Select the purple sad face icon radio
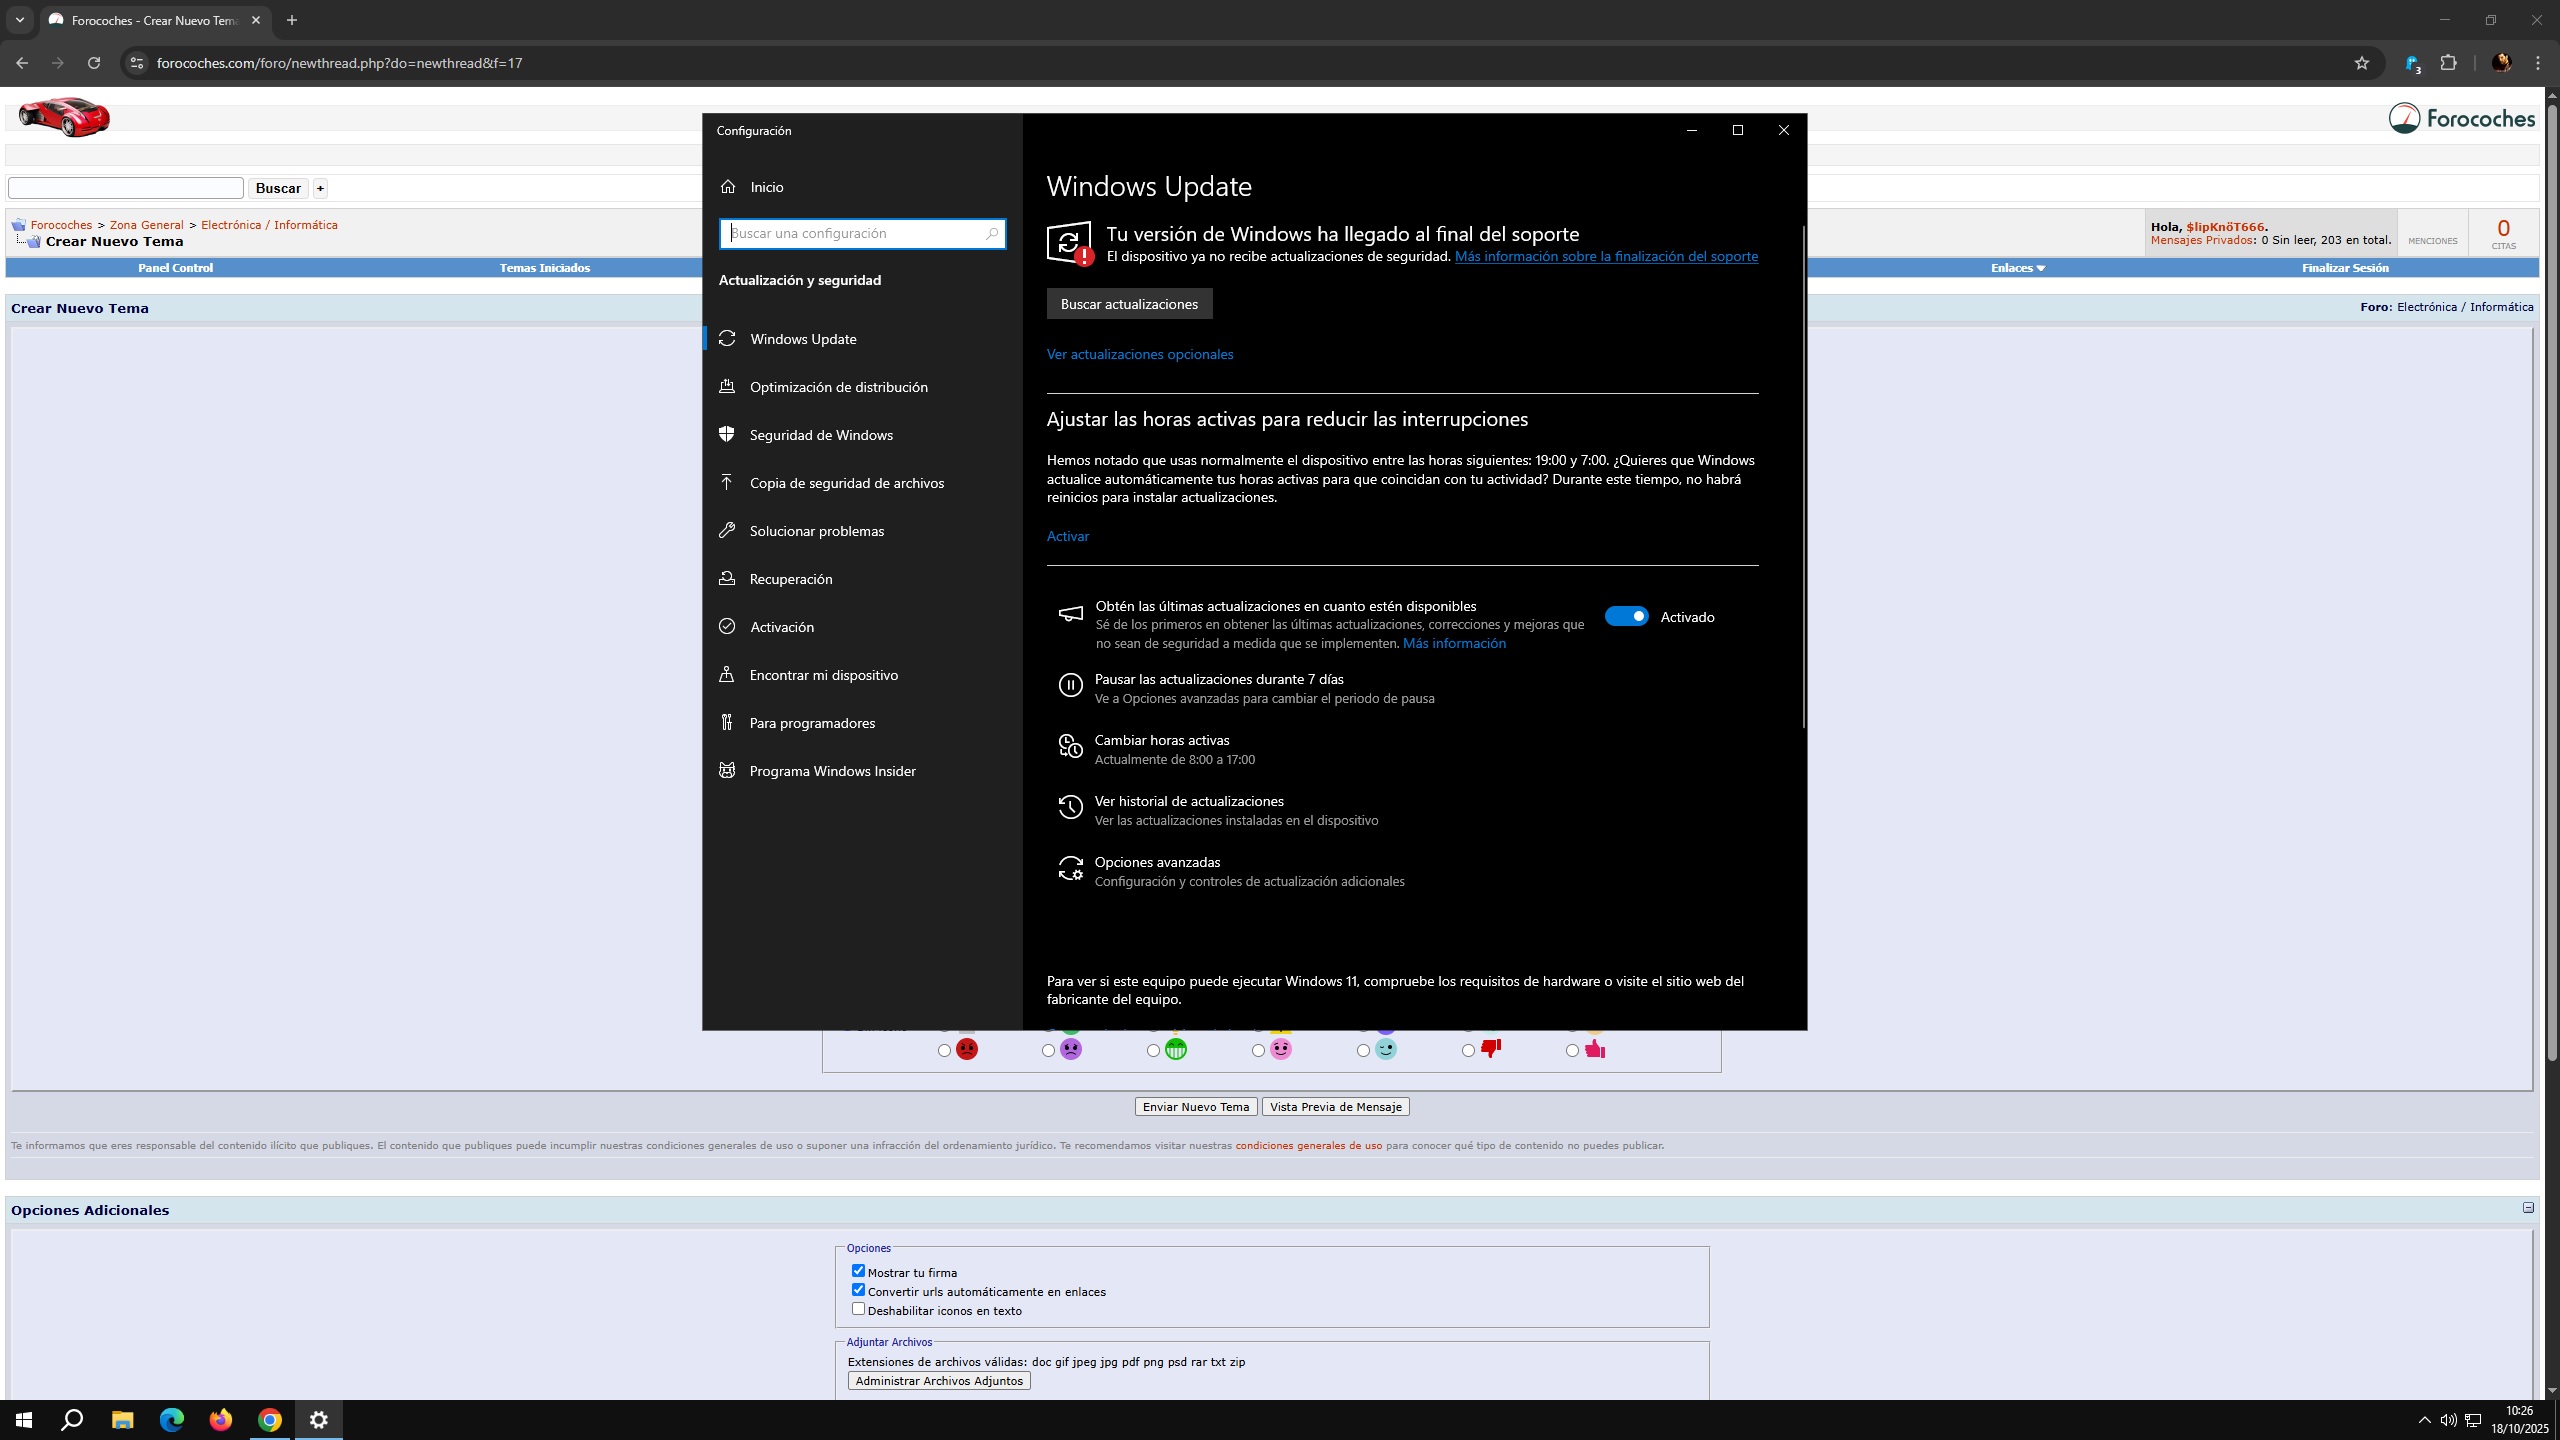The image size is (2560, 1440). [1048, 1051]
